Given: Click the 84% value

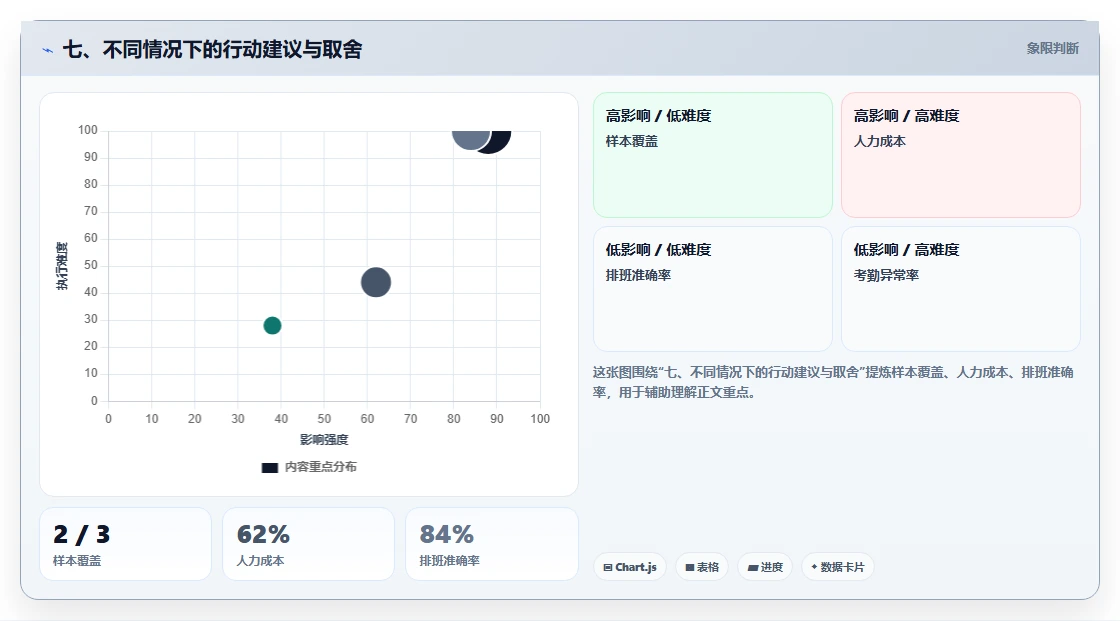Looking at the screenshot, I should [446, 534].
